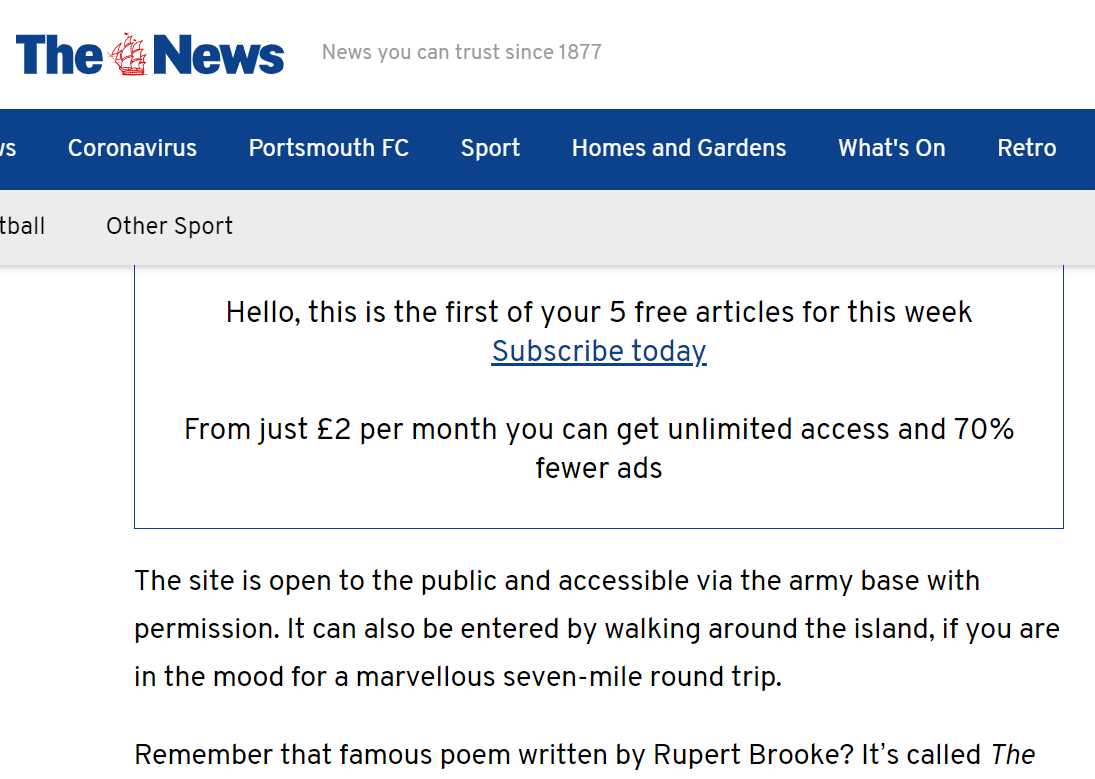Click the word "News" in the masthead logo
Viewport: 1095px width, 779px height.
tap(219, 55)
